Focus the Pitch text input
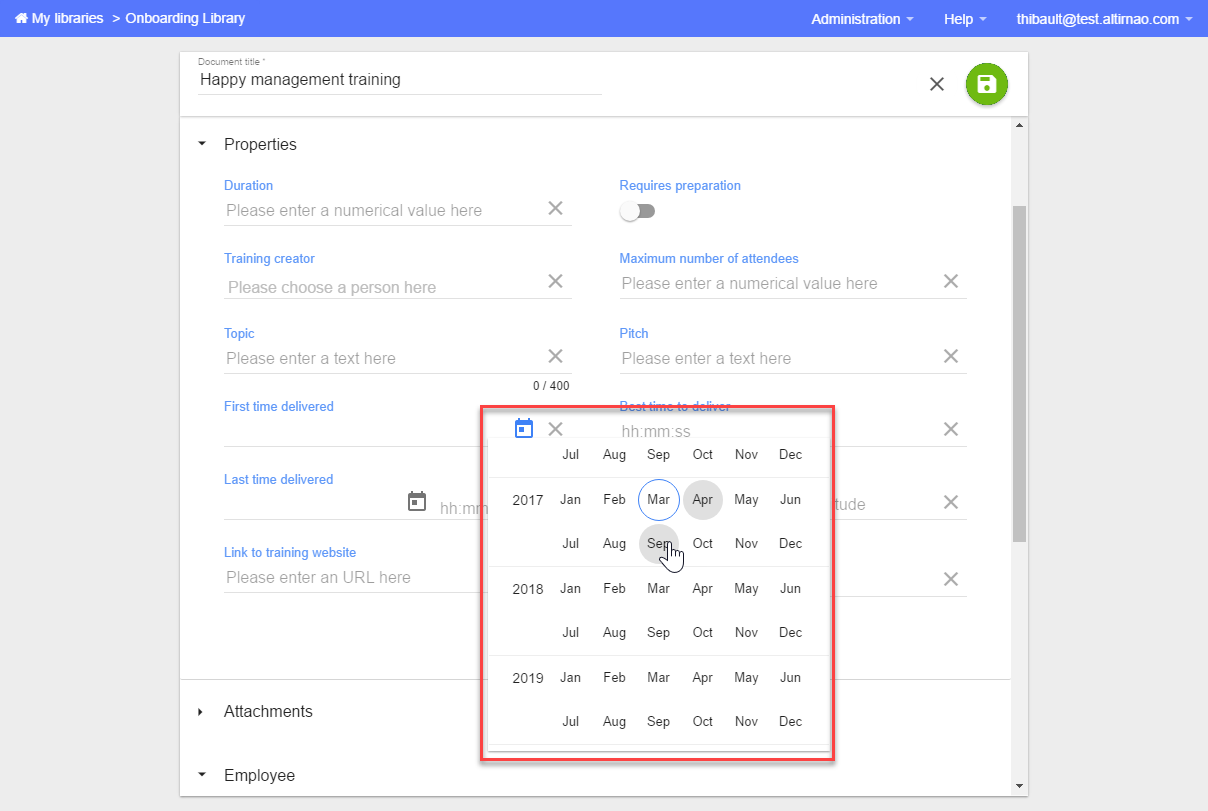This screenshot has height=811, width=1208. click(x=779, y=358)
